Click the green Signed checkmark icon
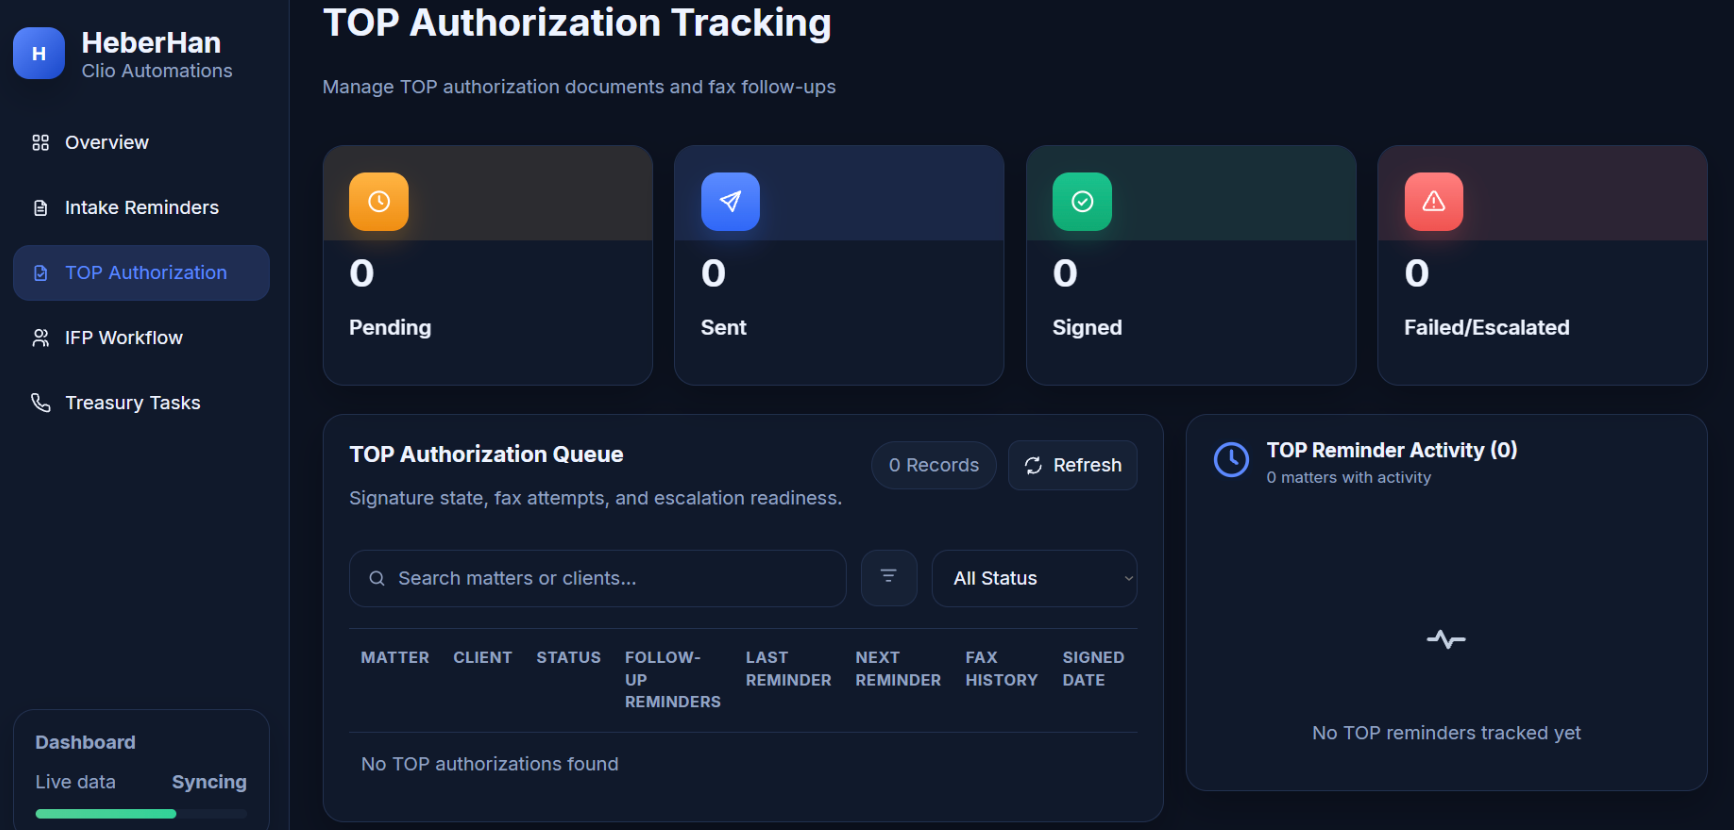The width and height of the screenshot is (1734, 830). click(1082, 202)
